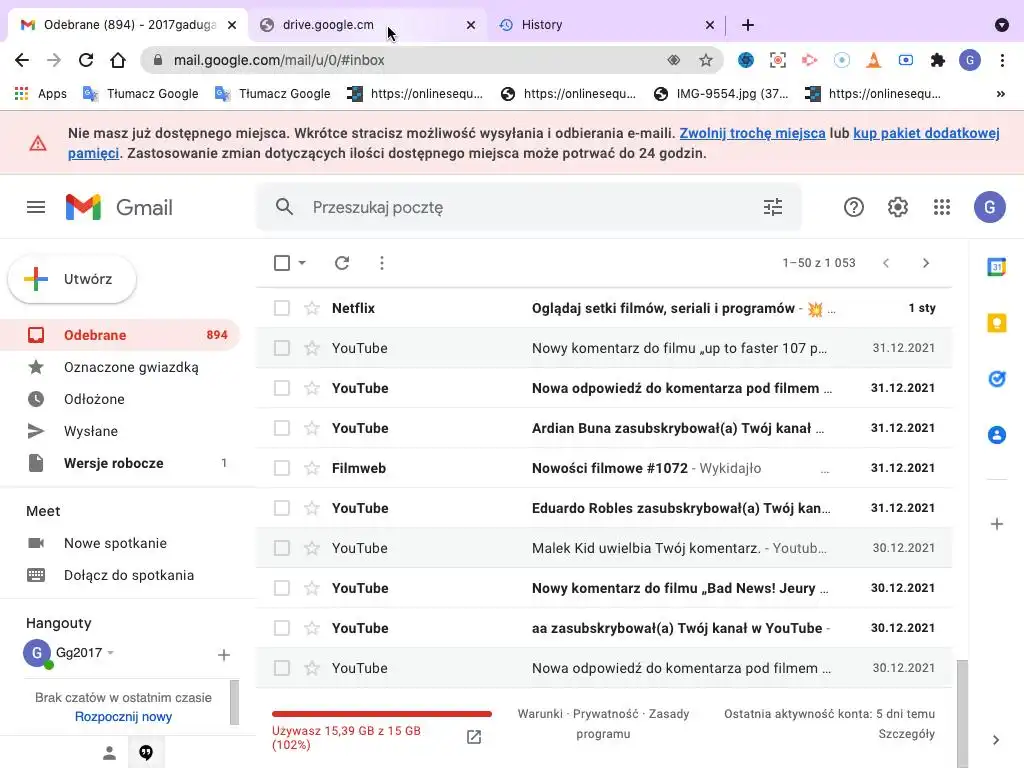Viewport: 1024px width, 768px height.
Task: Open Google Keep side panel
Action: [x=997, y=323]
